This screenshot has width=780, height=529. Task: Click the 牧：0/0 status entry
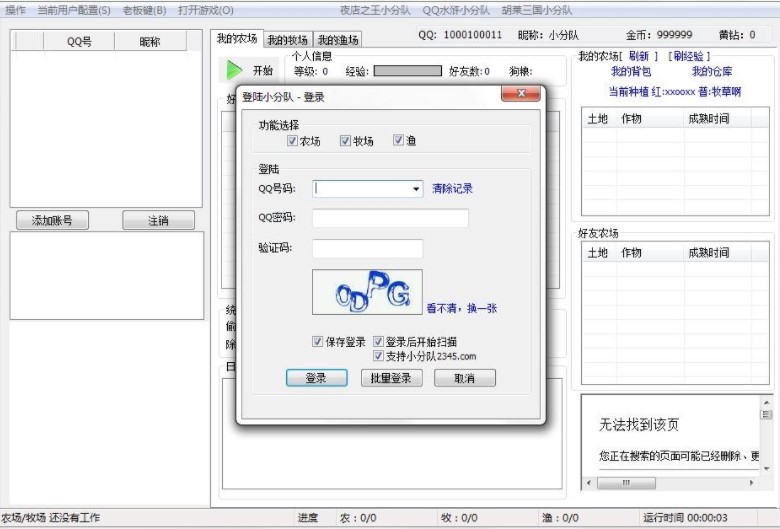(x=459, y=518)
